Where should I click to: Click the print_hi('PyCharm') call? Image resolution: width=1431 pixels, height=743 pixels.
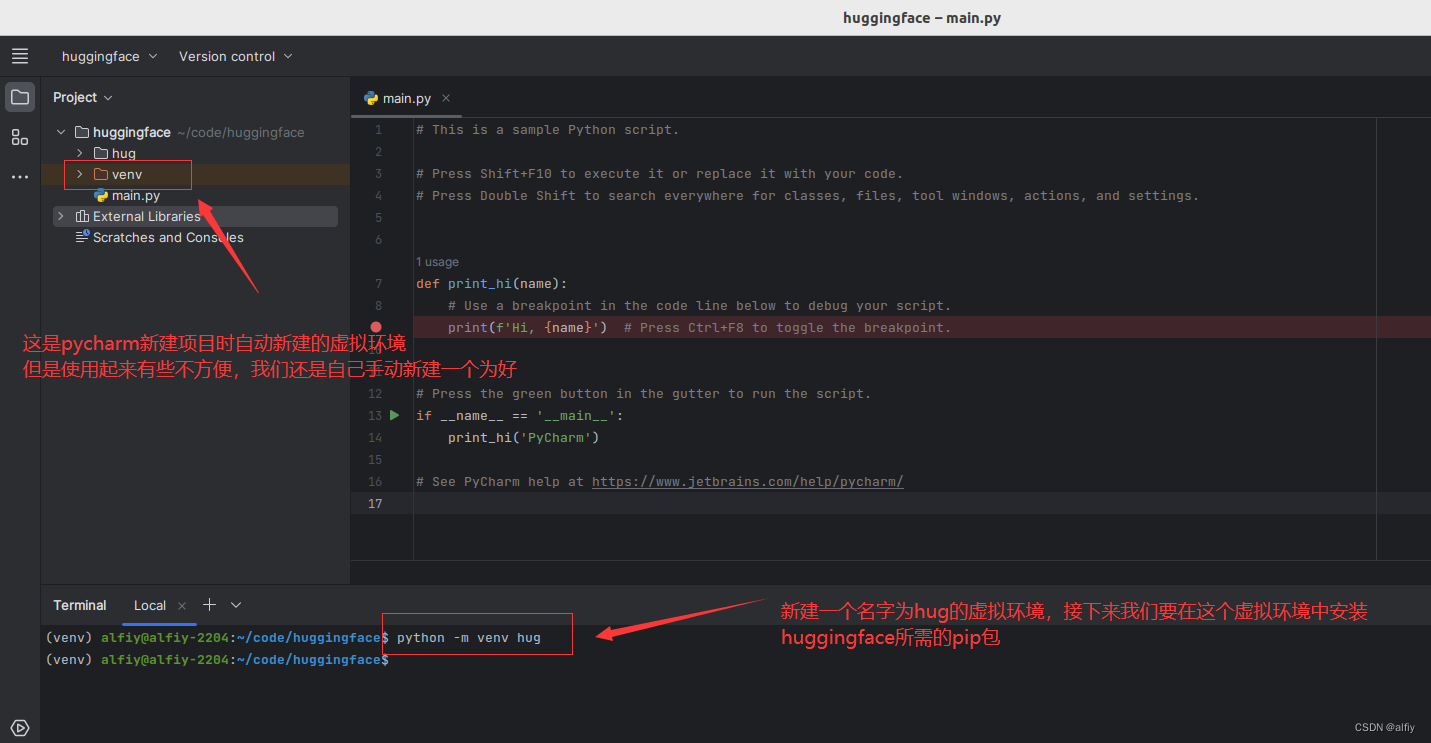tap(523, 437)
